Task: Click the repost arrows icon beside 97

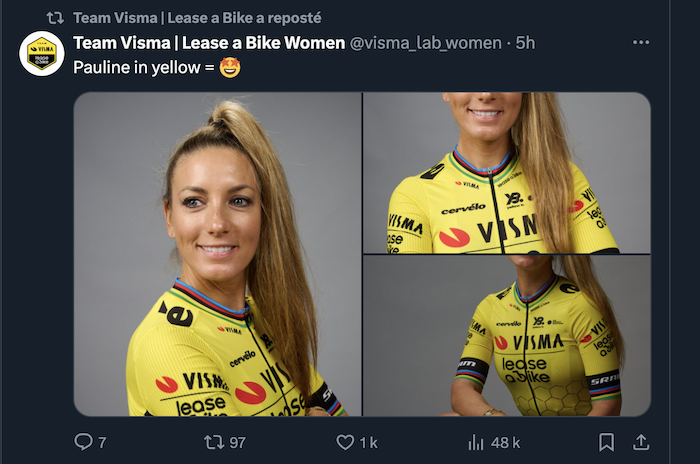Action: click(x=213, y=442)
